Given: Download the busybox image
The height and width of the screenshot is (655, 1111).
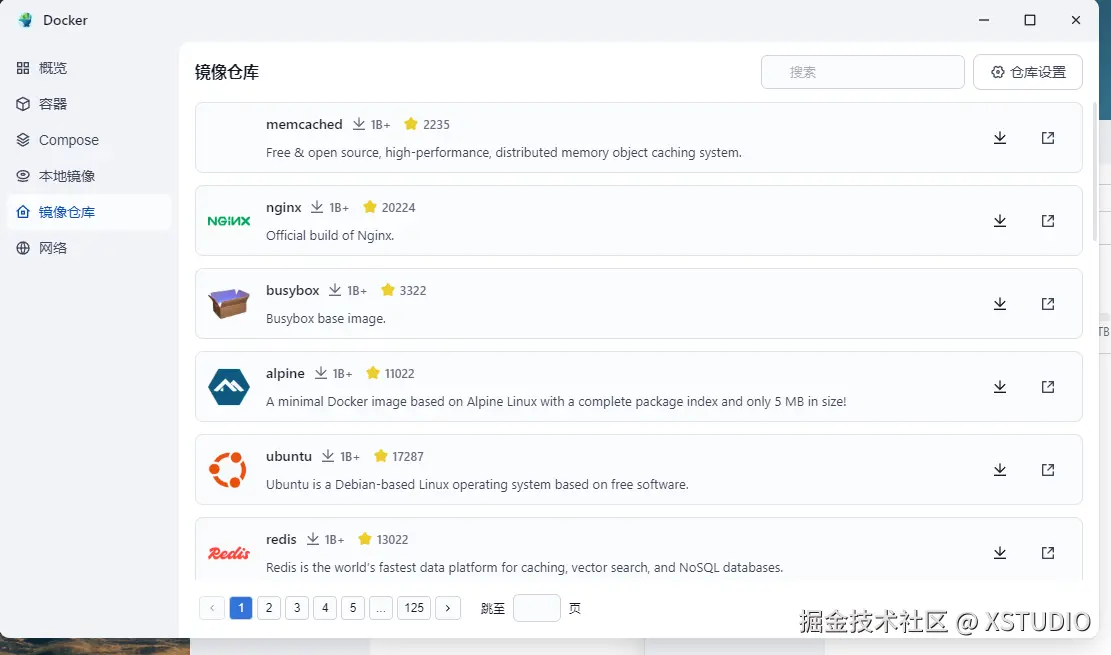Looking at the screenshot, I should (x=1000, y=303).
